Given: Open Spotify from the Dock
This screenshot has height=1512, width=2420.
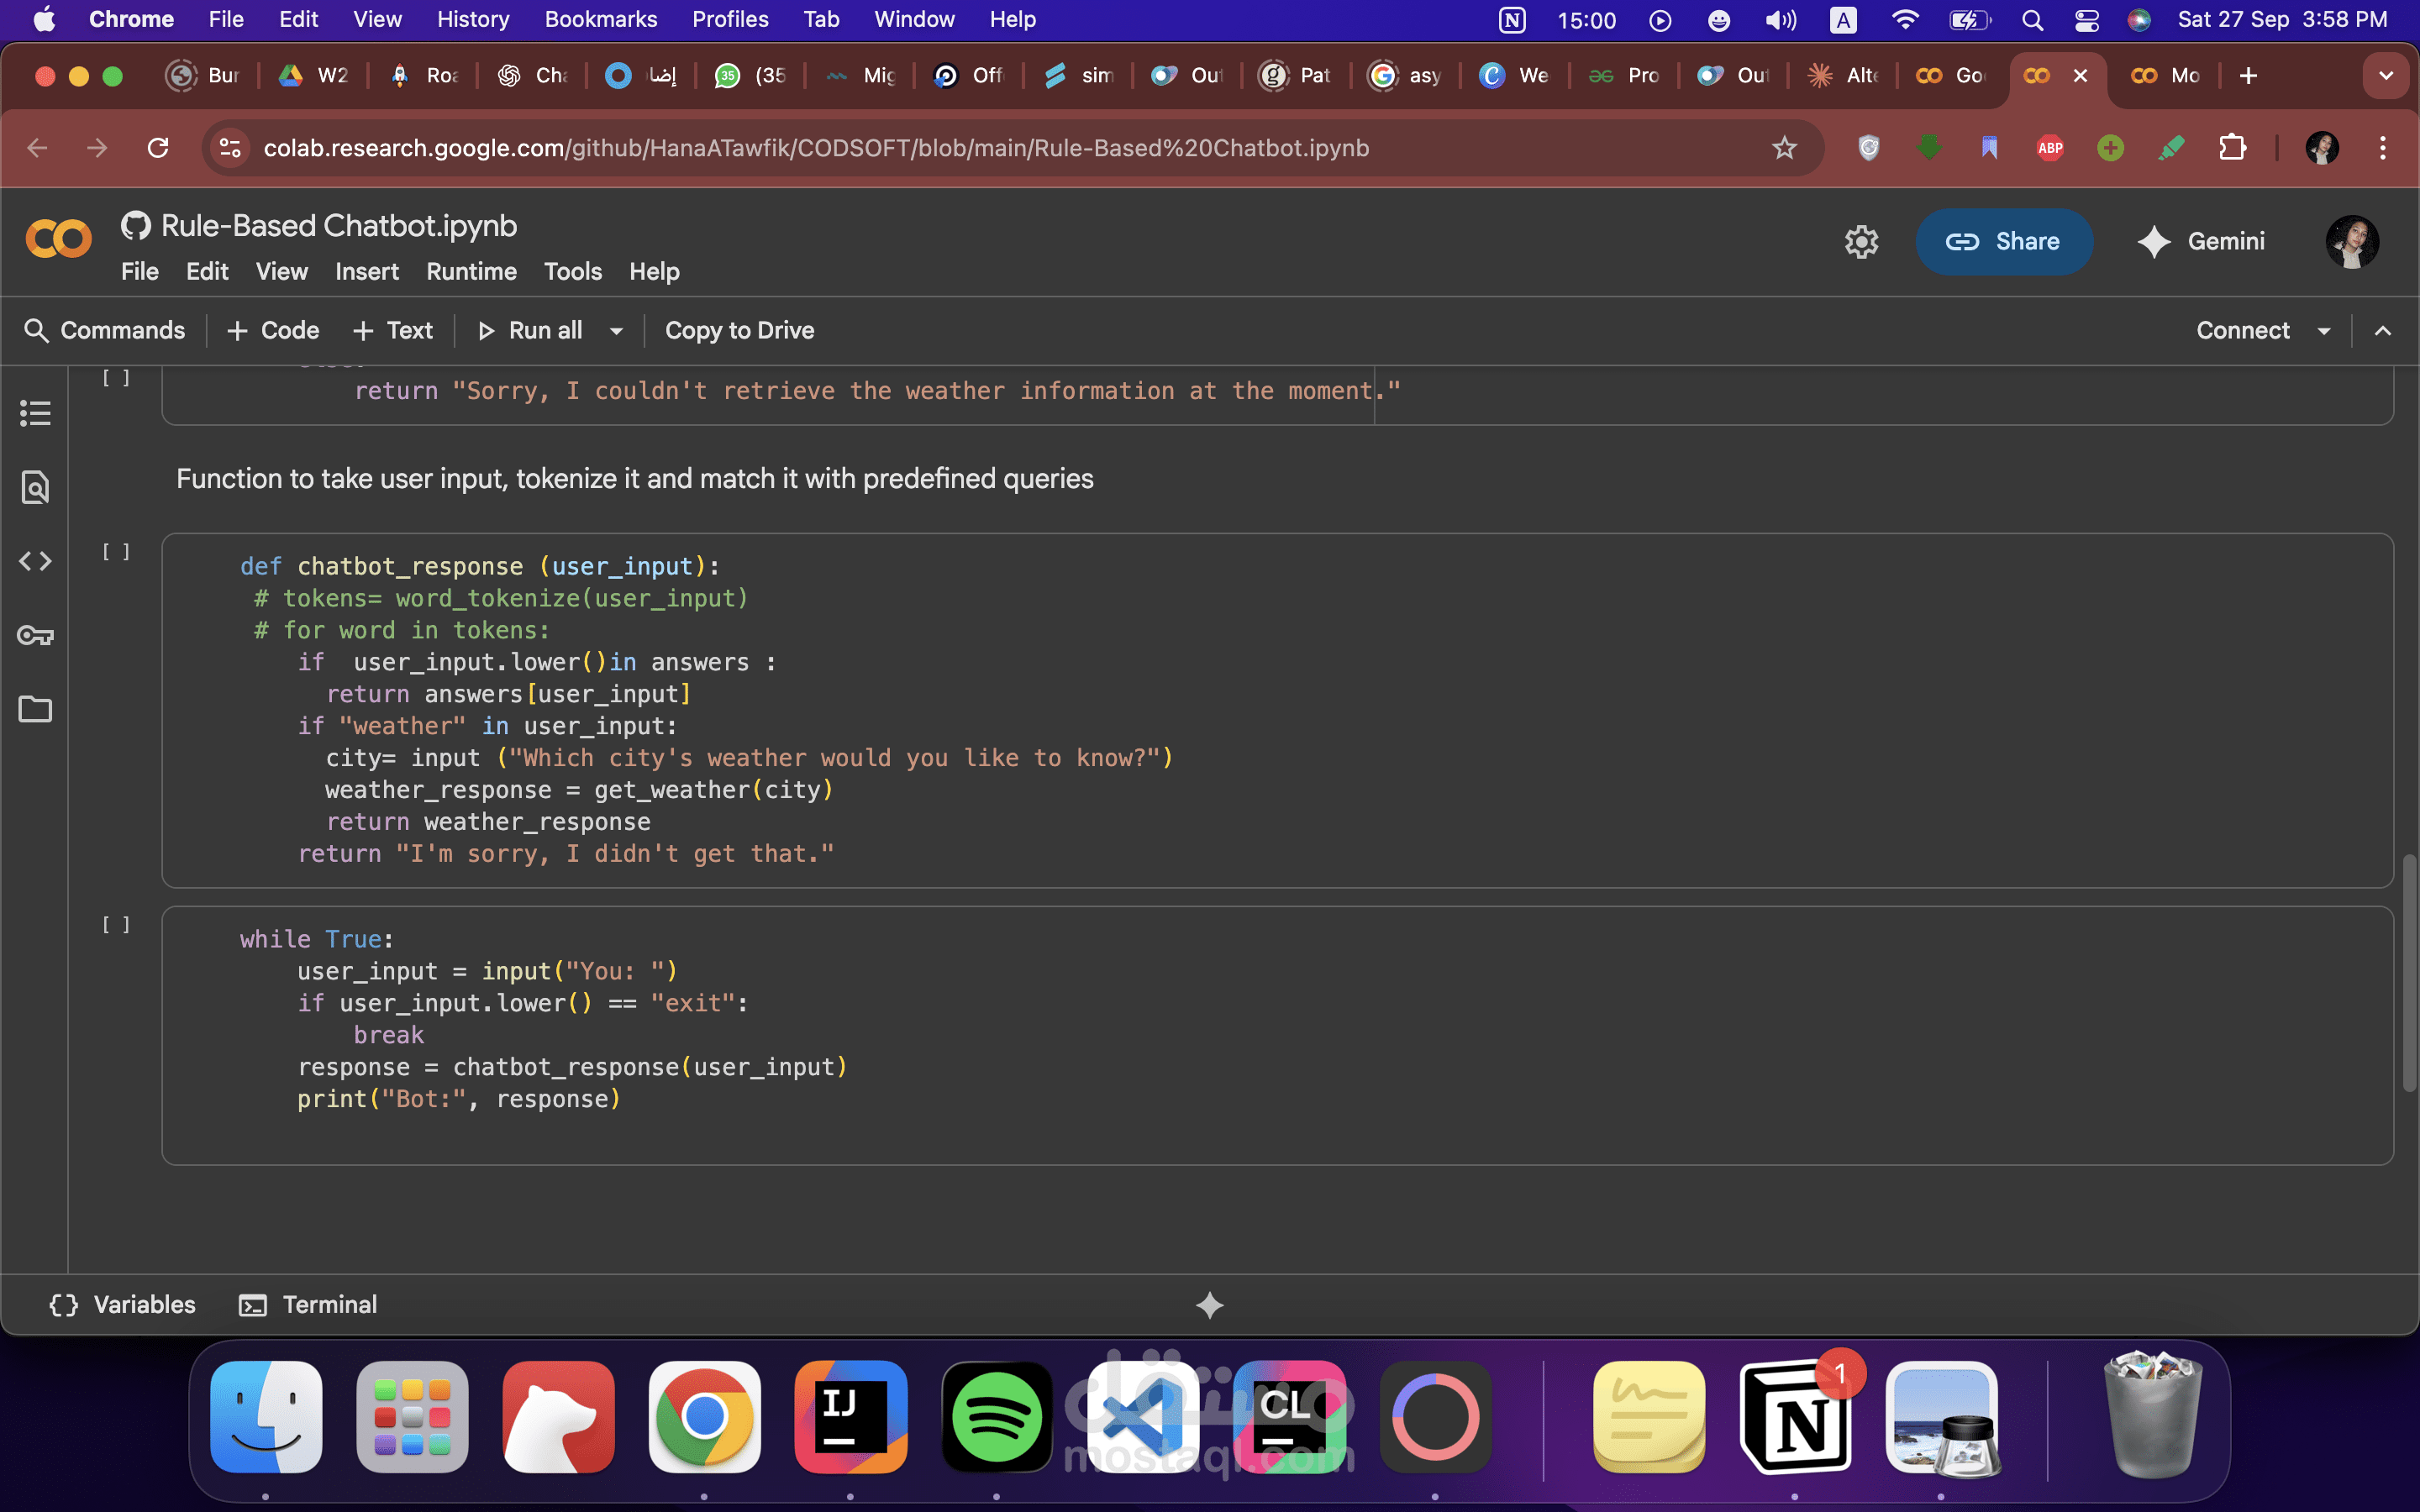Looking at the screenshot, I should coord(996,1417).
